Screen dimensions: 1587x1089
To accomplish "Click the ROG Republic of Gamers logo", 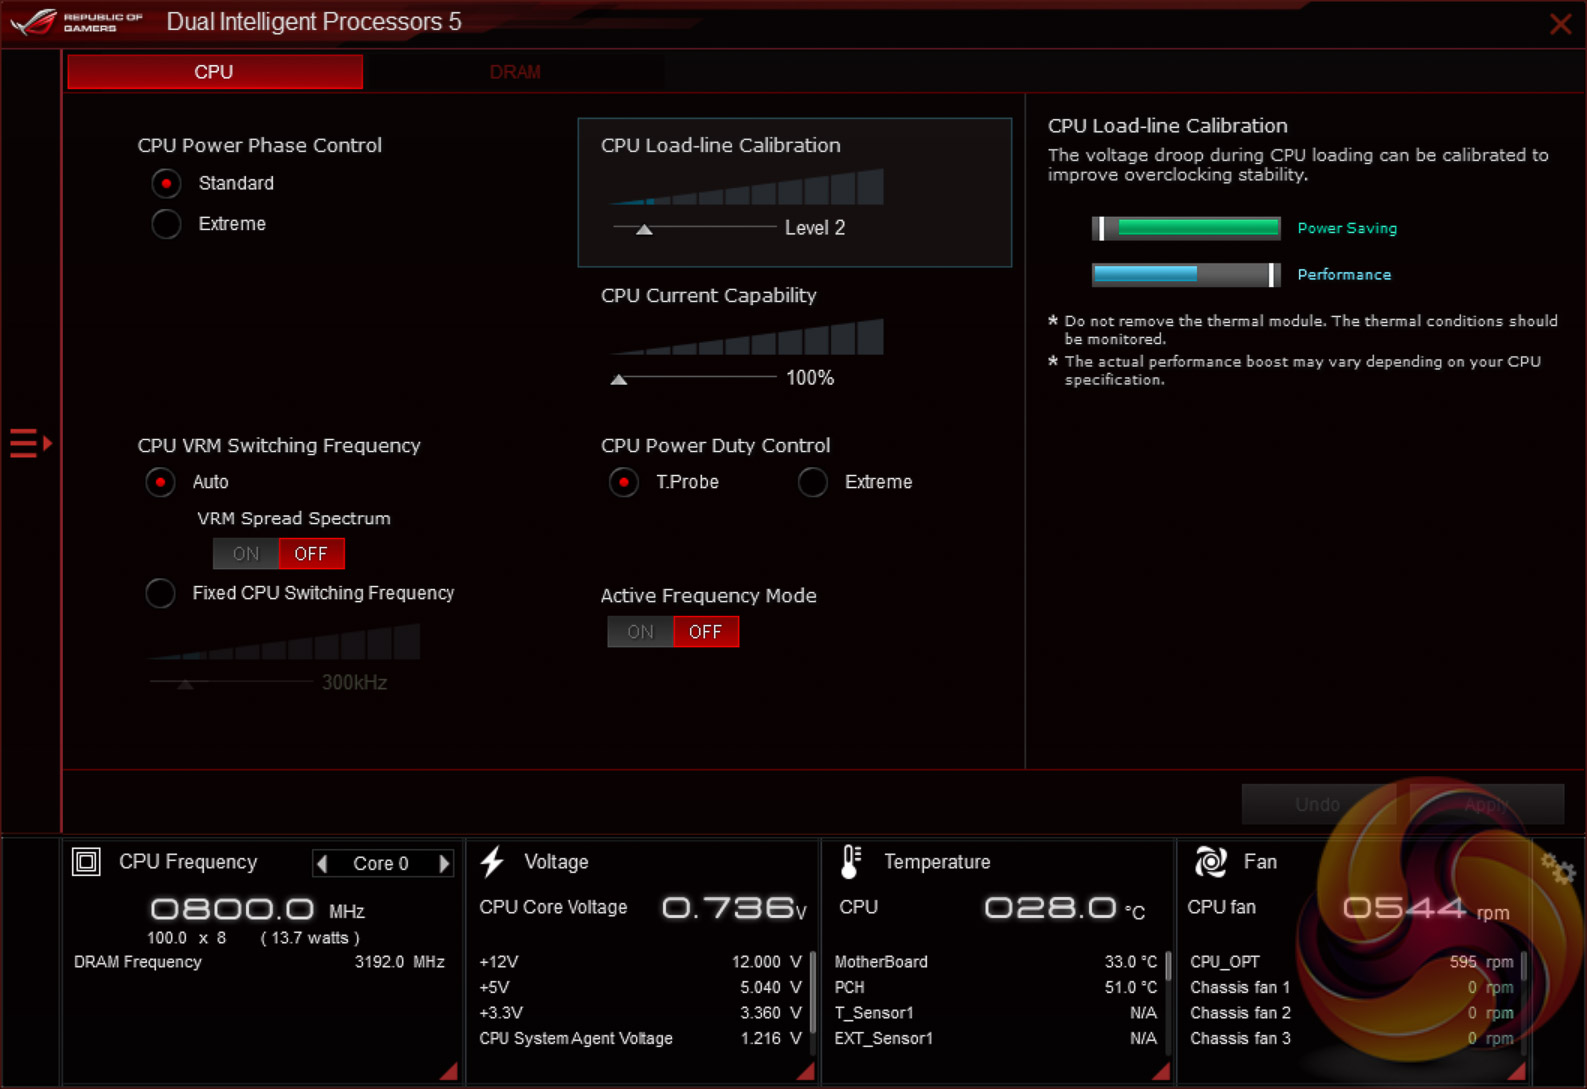I will [x=77, y=22].
